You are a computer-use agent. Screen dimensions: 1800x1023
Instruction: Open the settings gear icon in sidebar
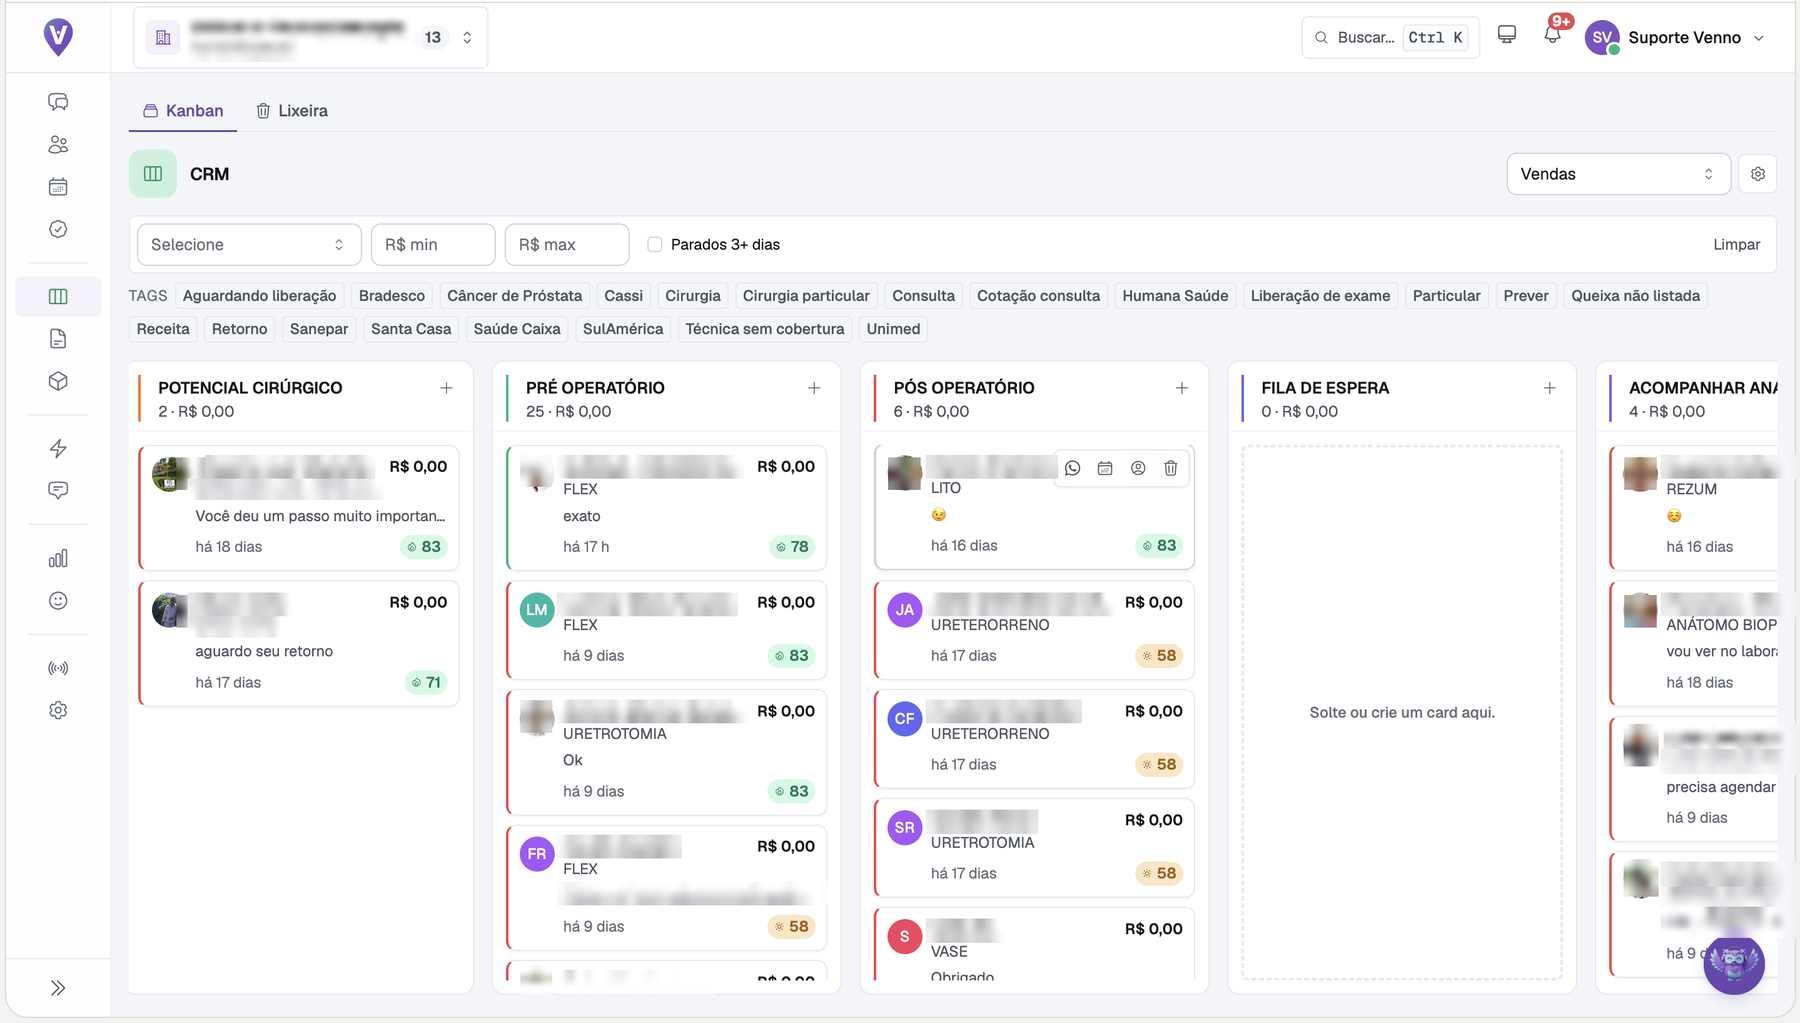point(58,710)
